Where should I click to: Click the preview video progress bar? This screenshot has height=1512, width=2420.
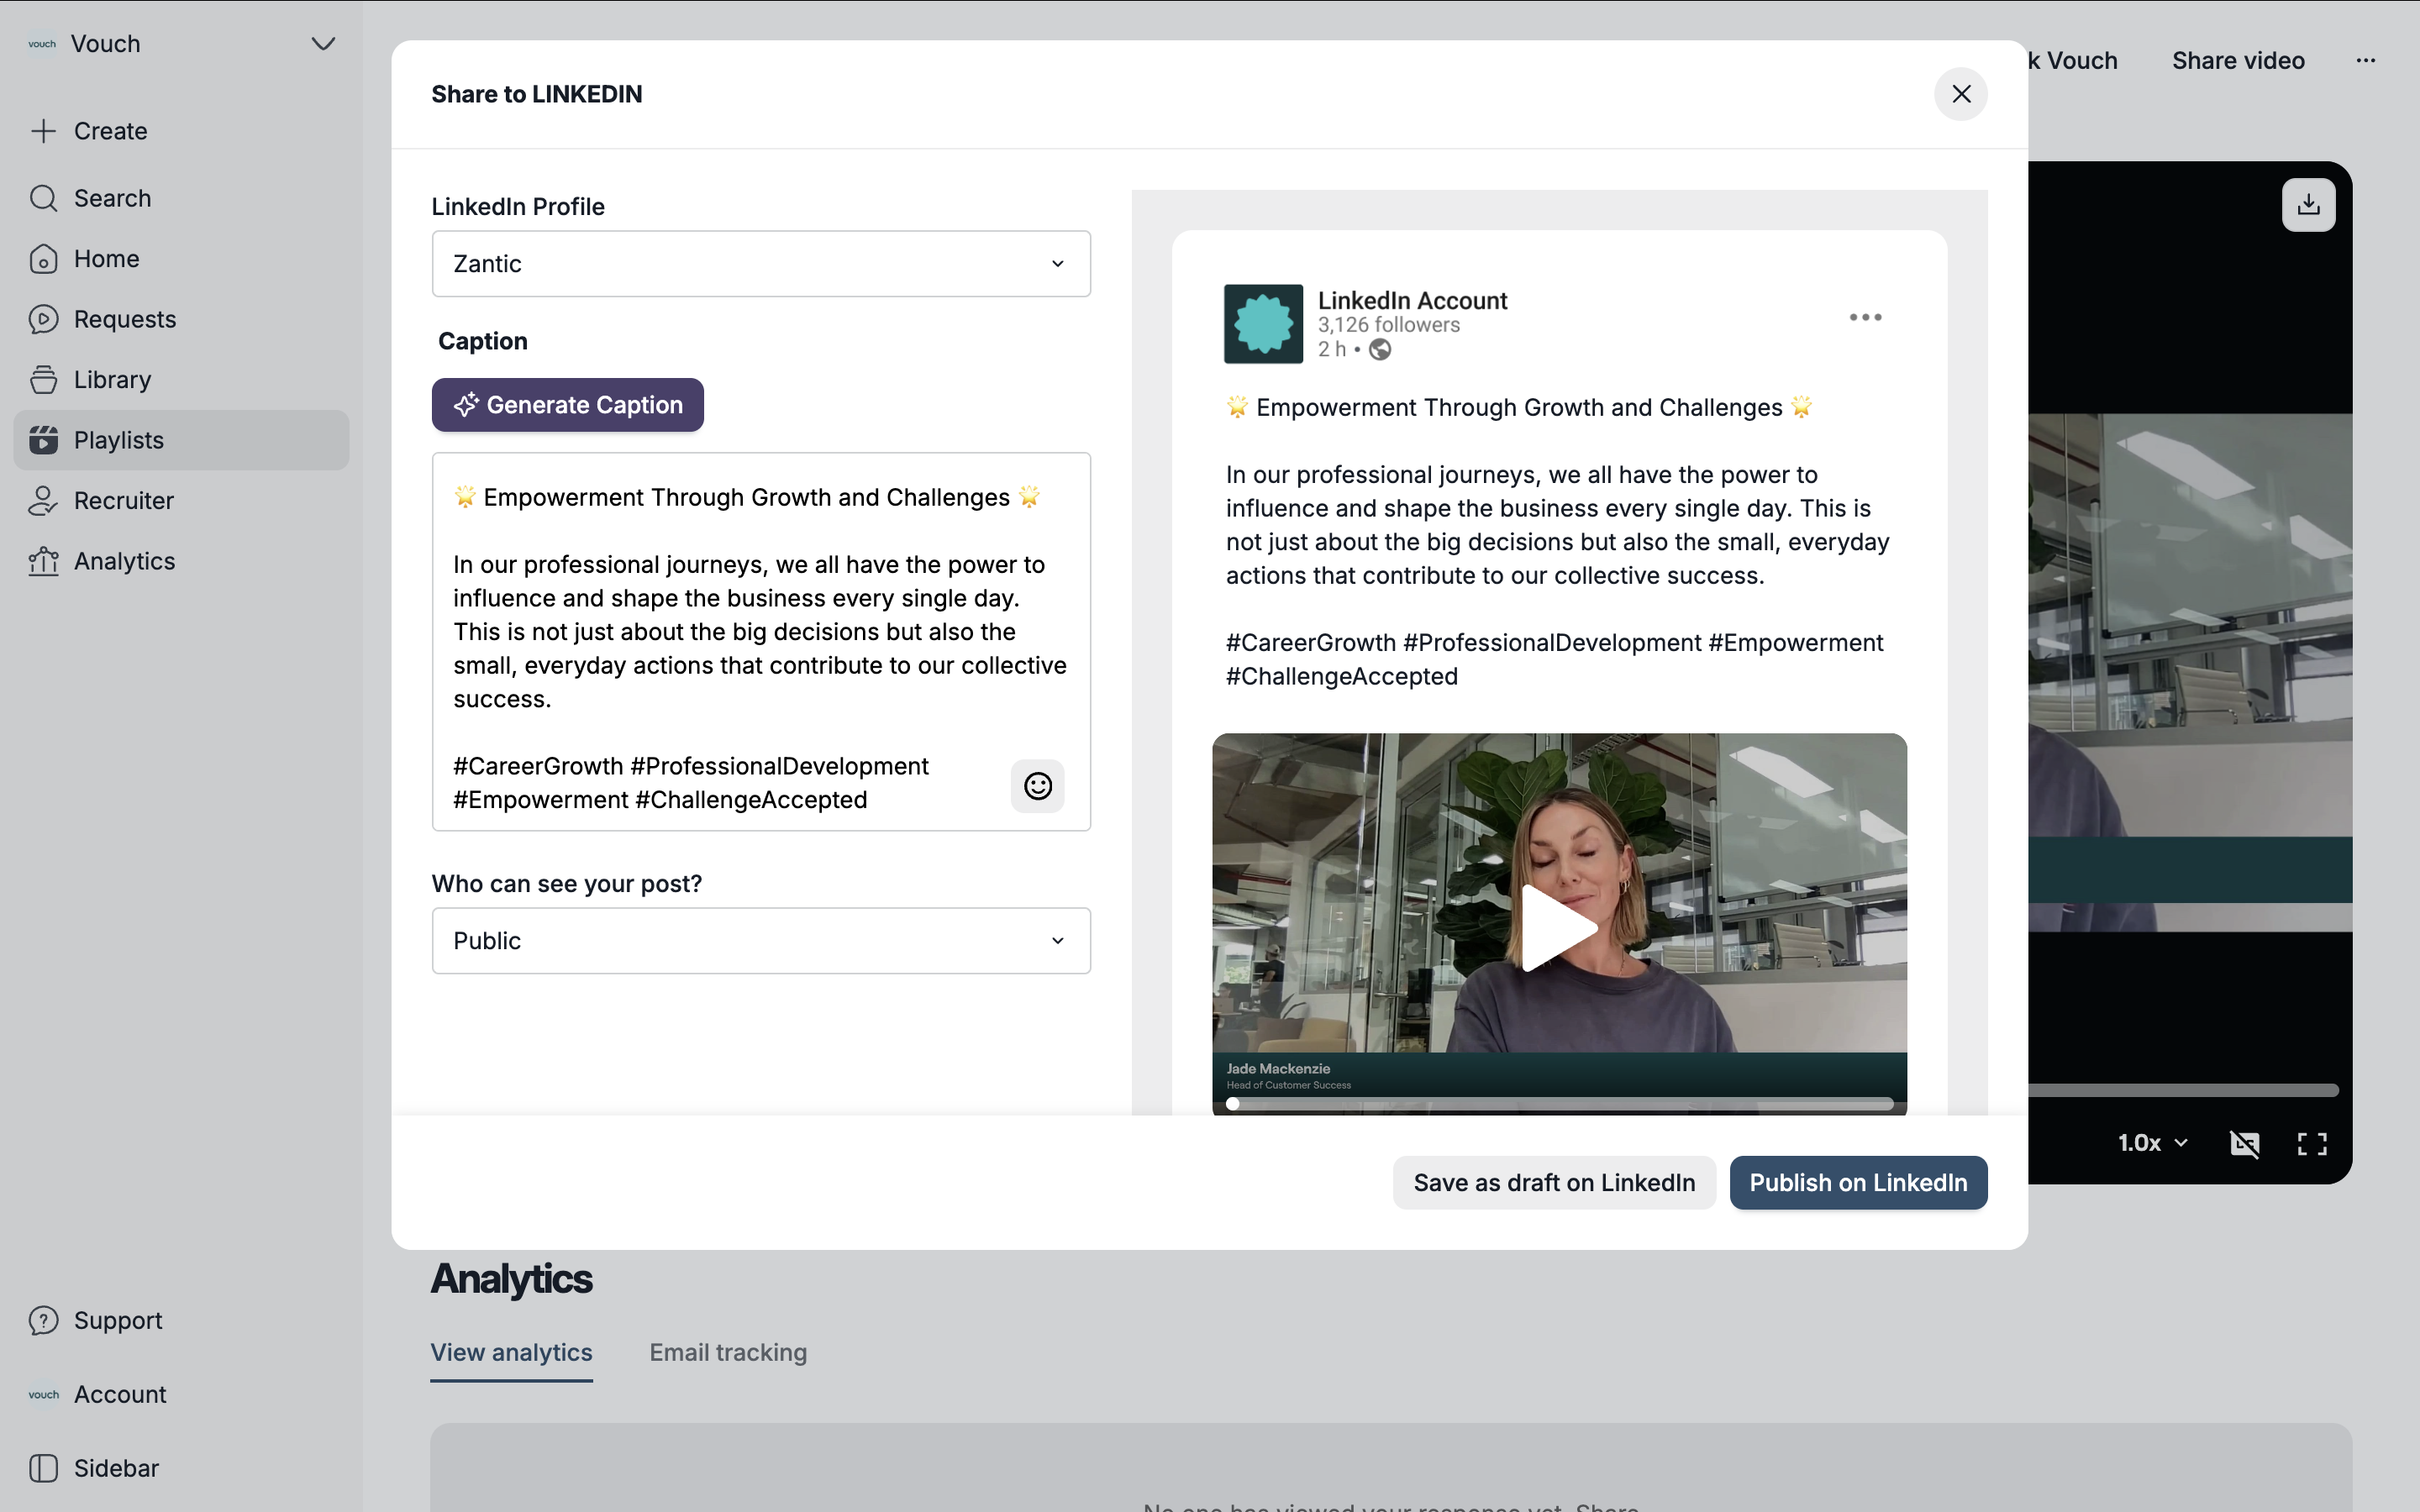[1560, 1104]
